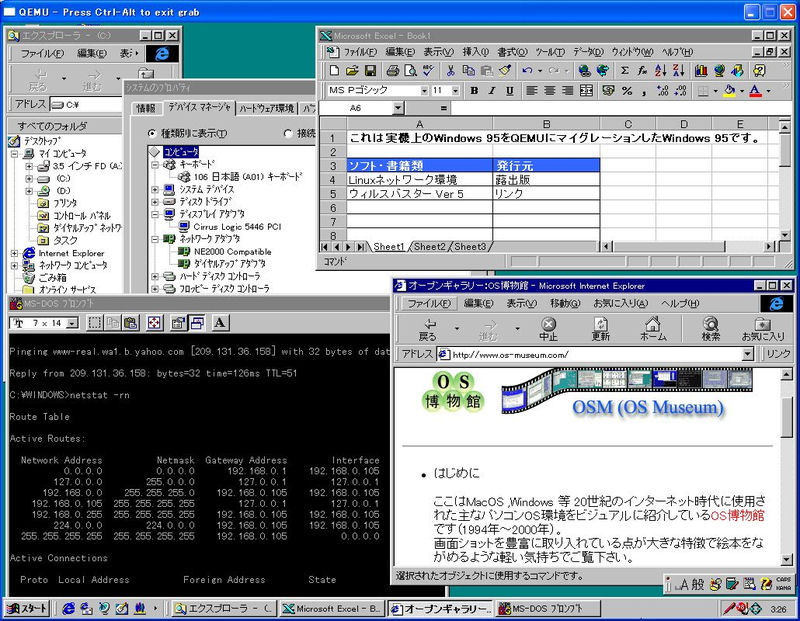Open the font size 11 dropdown
The width and height of the screenshot is (800, 621).
pyautogui.click(x=456, y=91)
